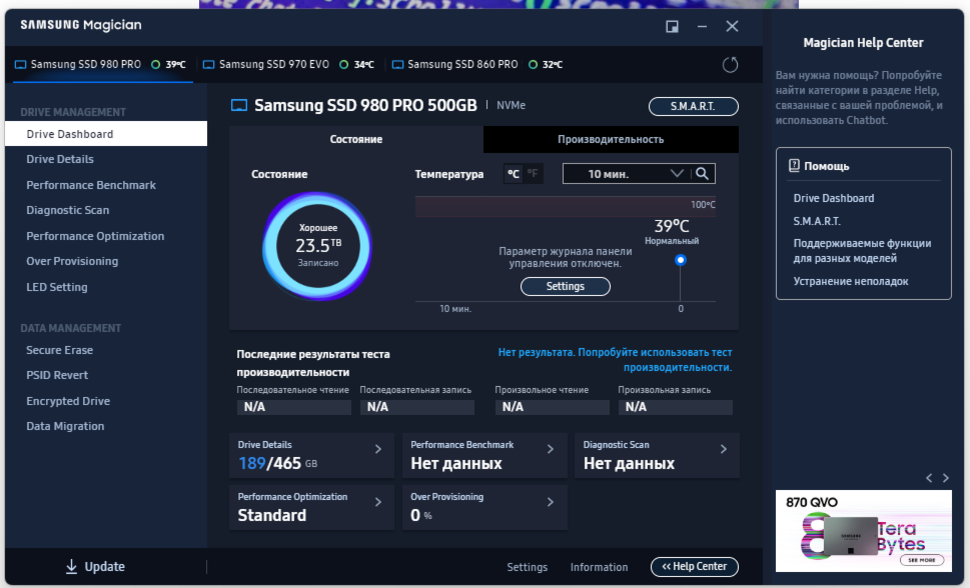Open Поддерживаемые функции для разных моделей topic

point(862,251)
